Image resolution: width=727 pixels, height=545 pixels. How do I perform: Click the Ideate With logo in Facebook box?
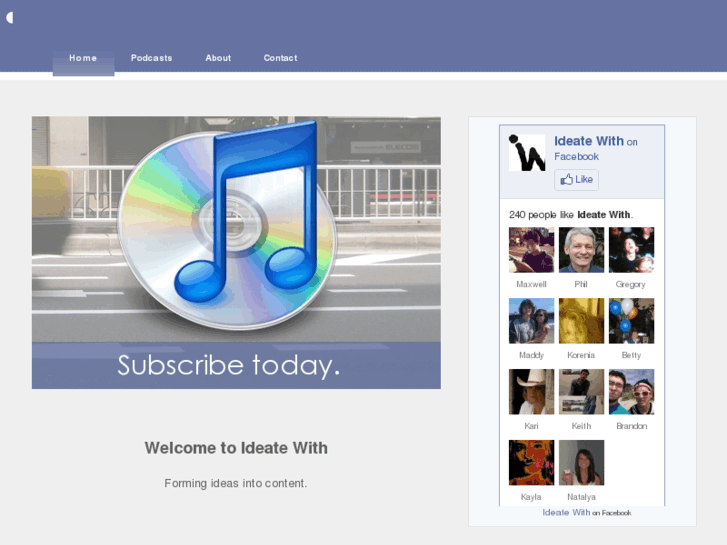pos(527,153)
